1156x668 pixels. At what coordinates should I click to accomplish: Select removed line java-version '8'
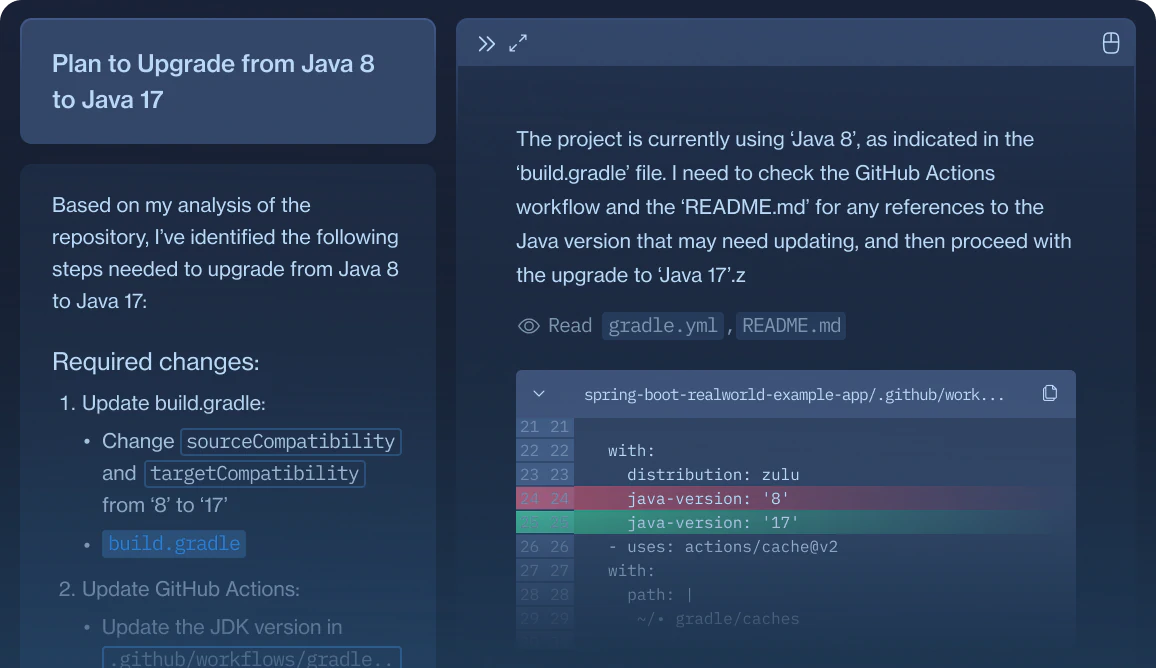point(795,498)
